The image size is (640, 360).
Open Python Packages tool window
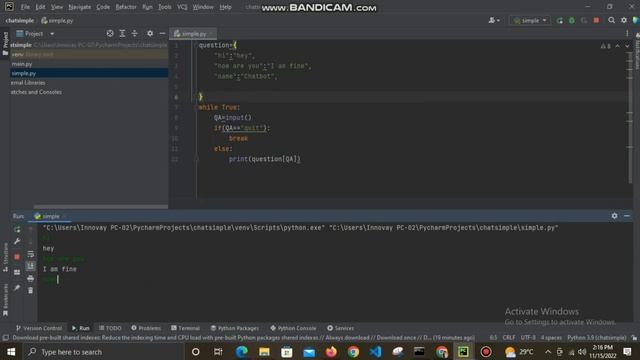pos(235,328)
